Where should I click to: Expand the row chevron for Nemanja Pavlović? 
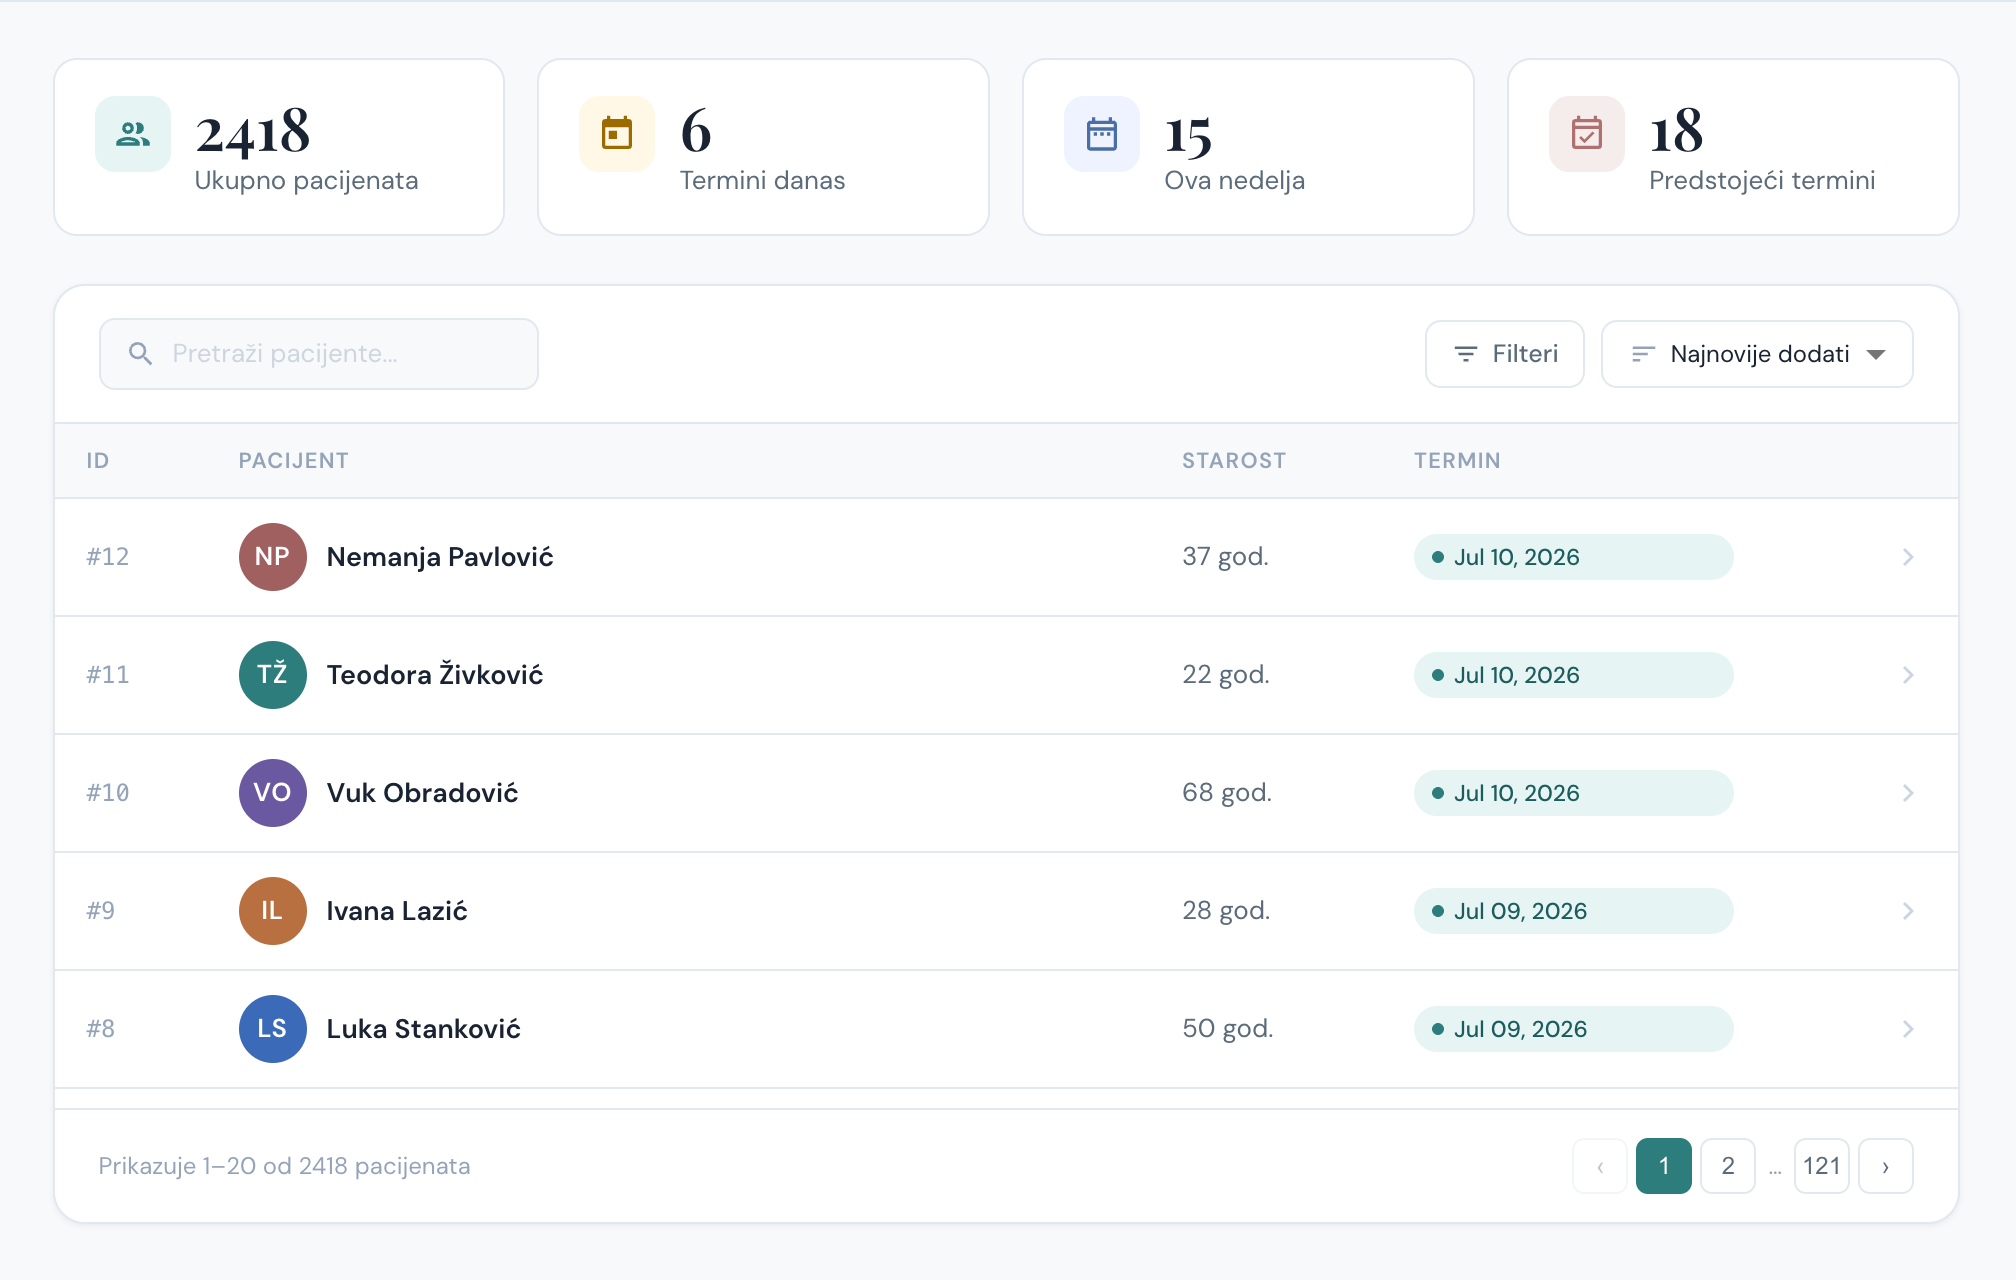click(1908, 557)
